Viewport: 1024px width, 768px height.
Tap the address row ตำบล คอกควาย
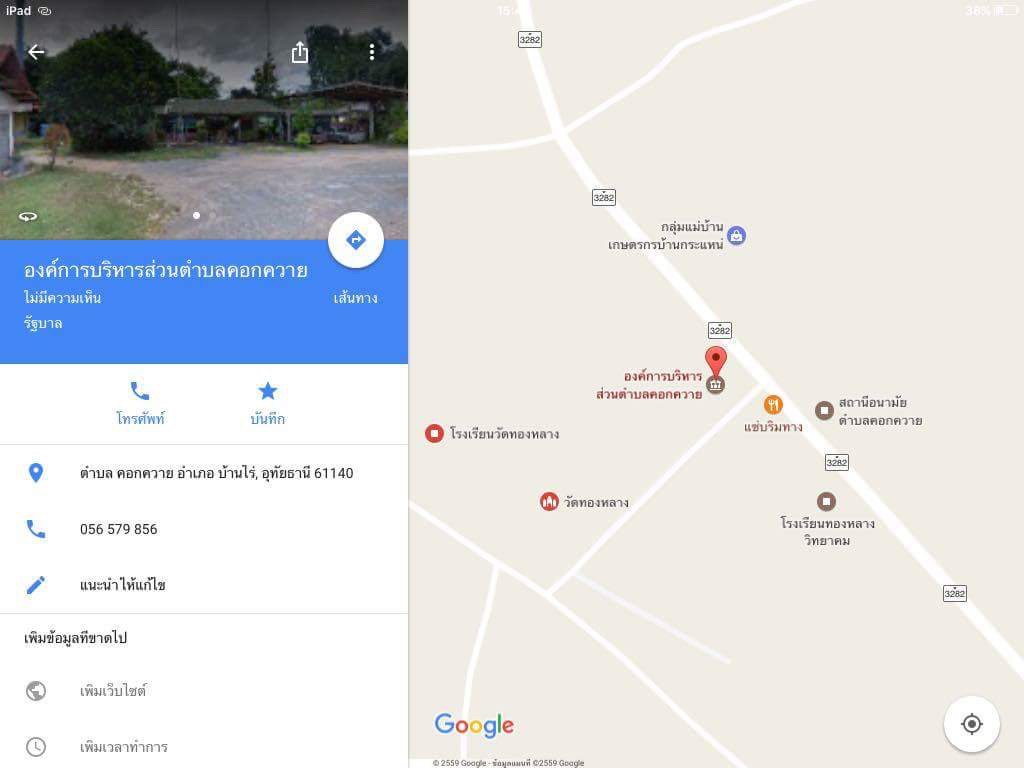pos(204,473)
